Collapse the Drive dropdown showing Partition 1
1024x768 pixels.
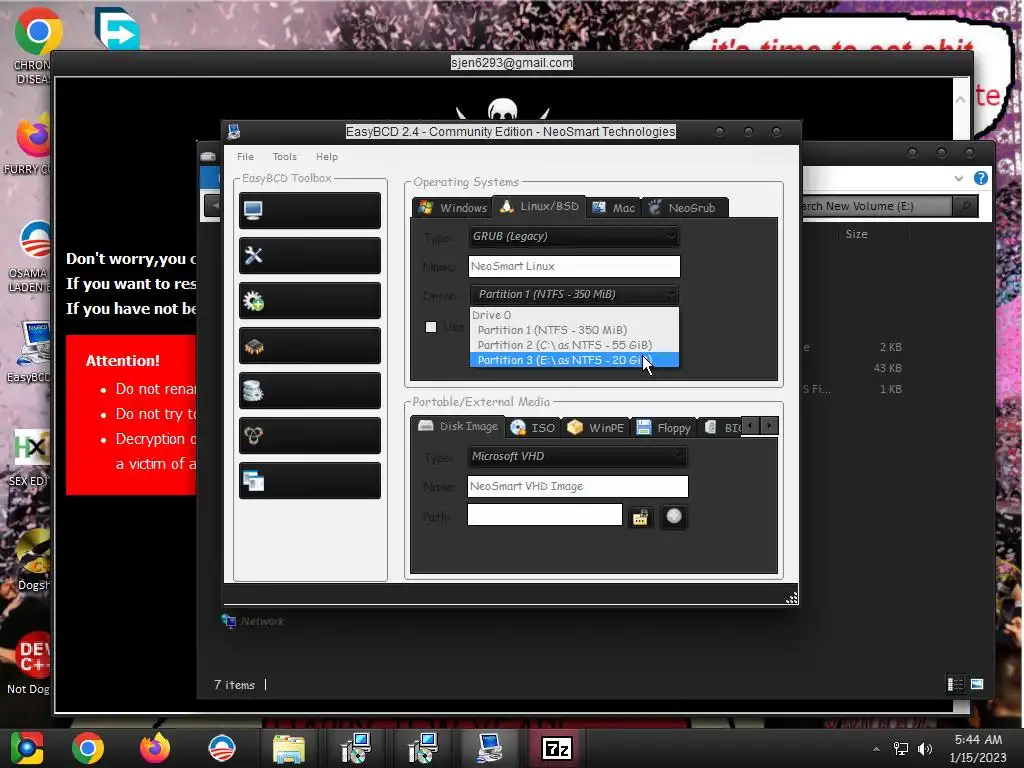point(573,295)
